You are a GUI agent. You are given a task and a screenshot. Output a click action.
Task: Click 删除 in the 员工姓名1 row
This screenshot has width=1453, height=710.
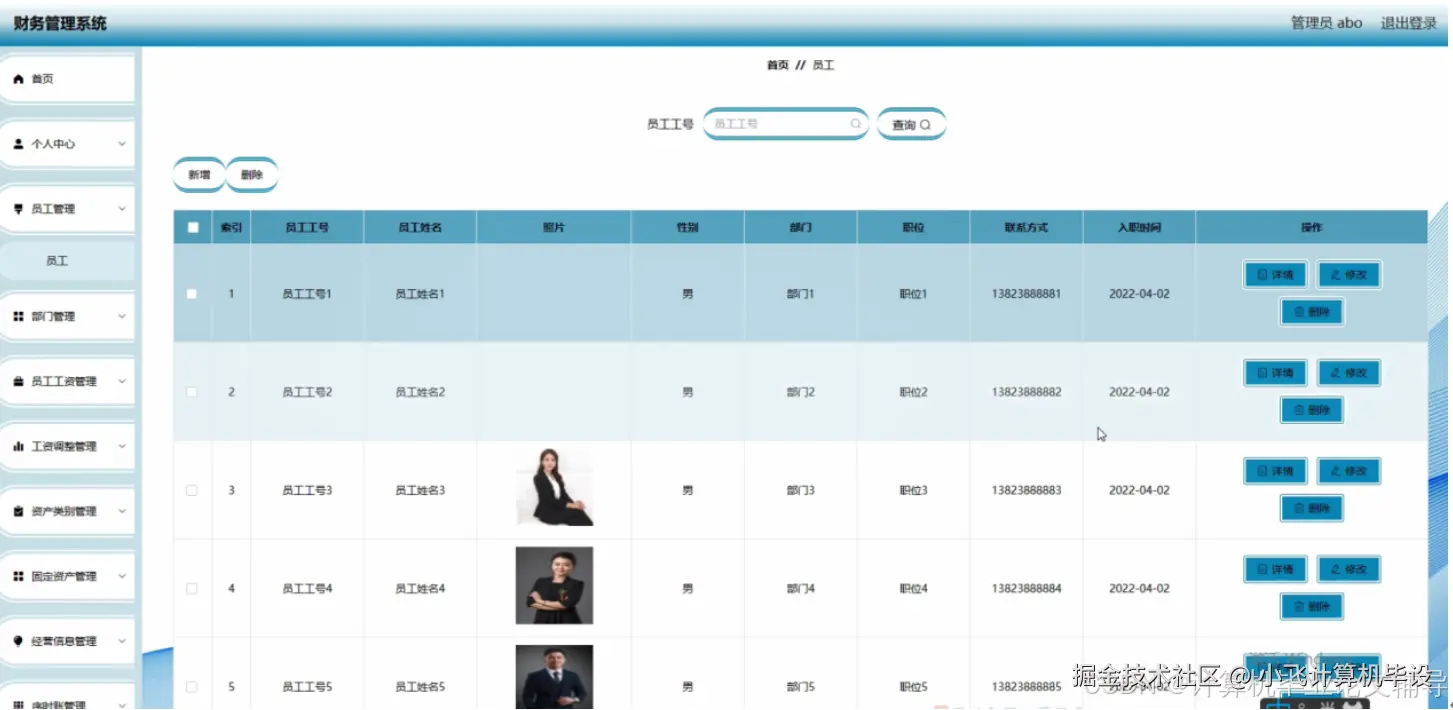1312,312
